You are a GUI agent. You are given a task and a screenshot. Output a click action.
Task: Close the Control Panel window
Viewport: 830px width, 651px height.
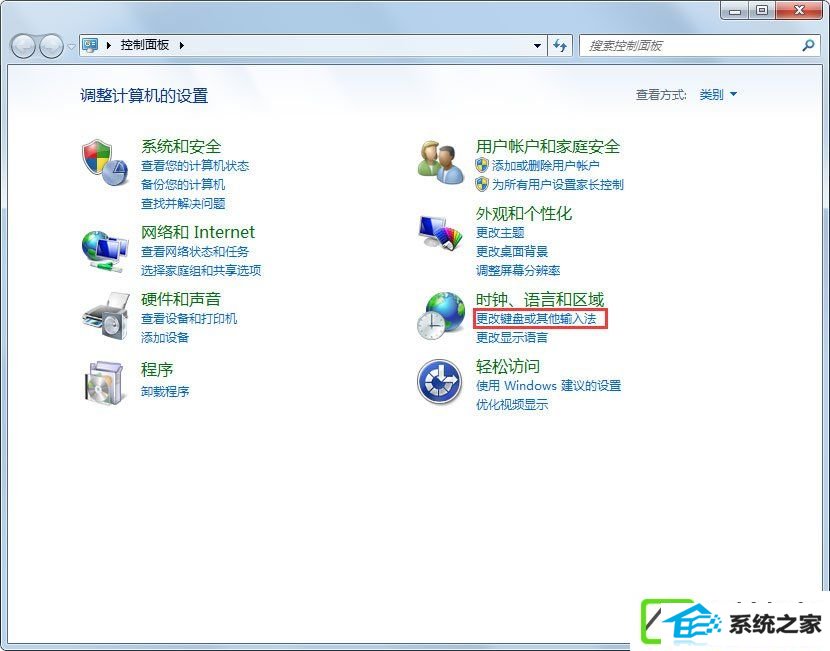point(799,10)
